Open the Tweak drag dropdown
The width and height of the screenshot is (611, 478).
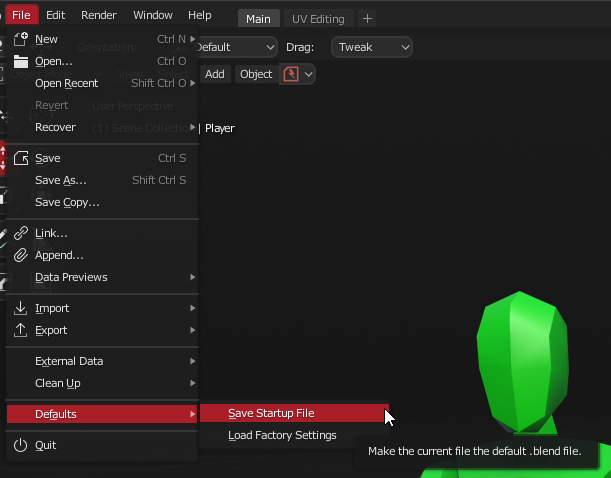[372, 47]
